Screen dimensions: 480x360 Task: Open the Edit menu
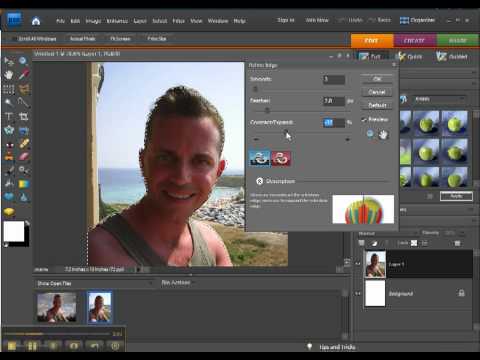tap(75, 21)
